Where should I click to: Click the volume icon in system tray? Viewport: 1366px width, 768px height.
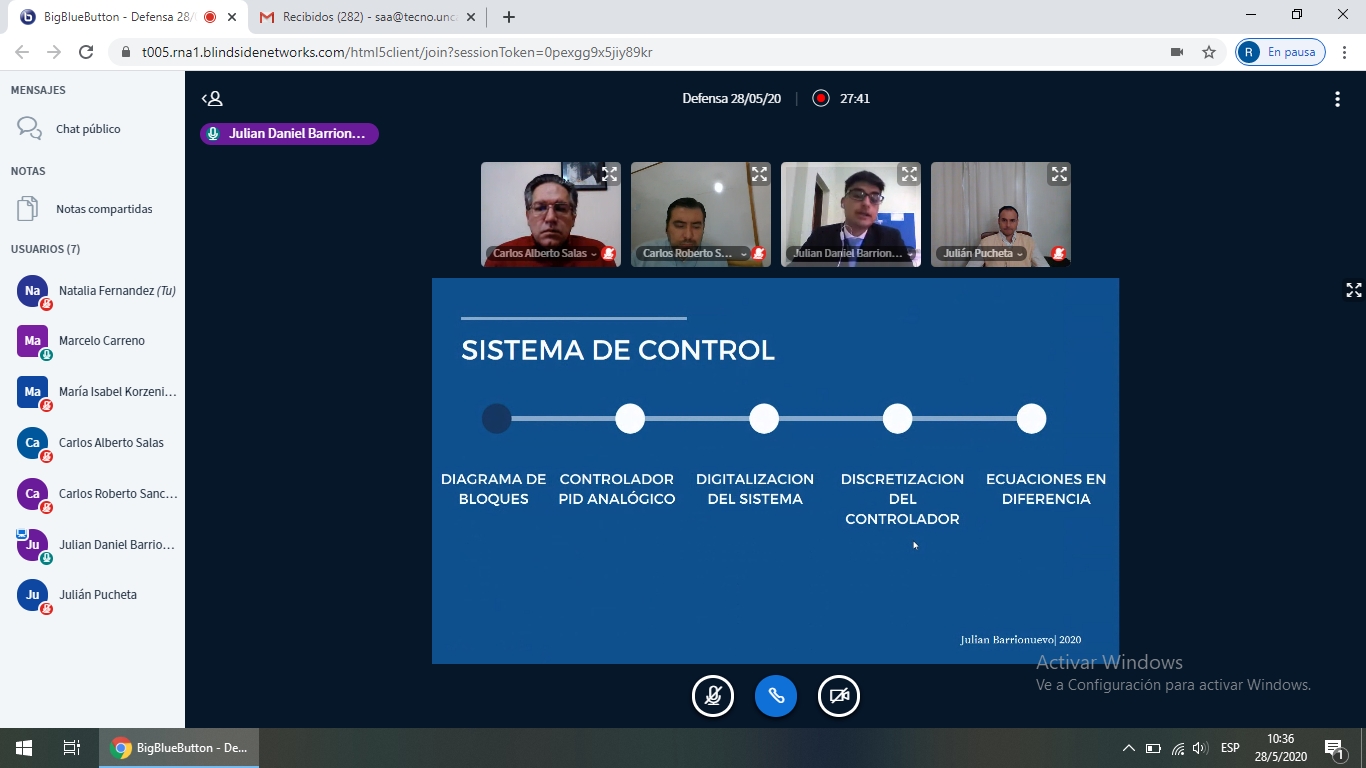(x=1201, y=748)
